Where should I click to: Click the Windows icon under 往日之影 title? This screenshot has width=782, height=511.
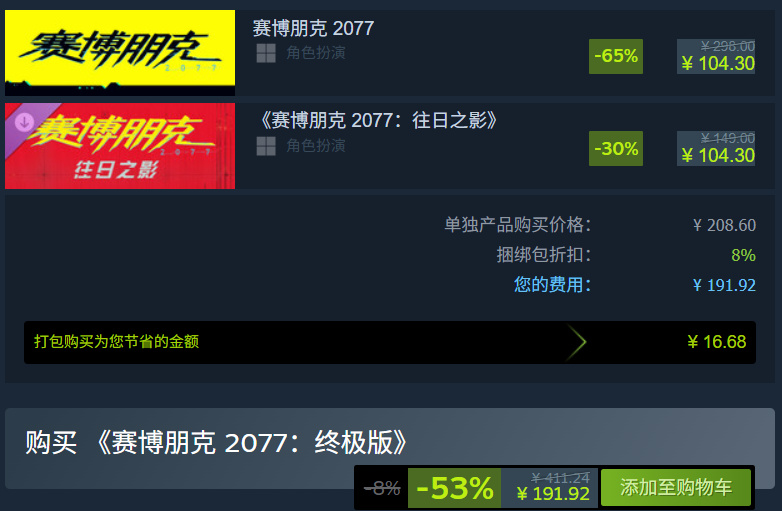click(266, 146)
